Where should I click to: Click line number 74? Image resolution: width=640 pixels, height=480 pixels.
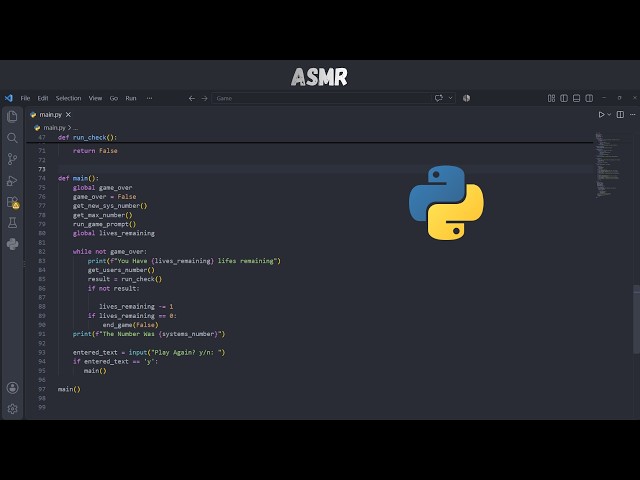42,178
